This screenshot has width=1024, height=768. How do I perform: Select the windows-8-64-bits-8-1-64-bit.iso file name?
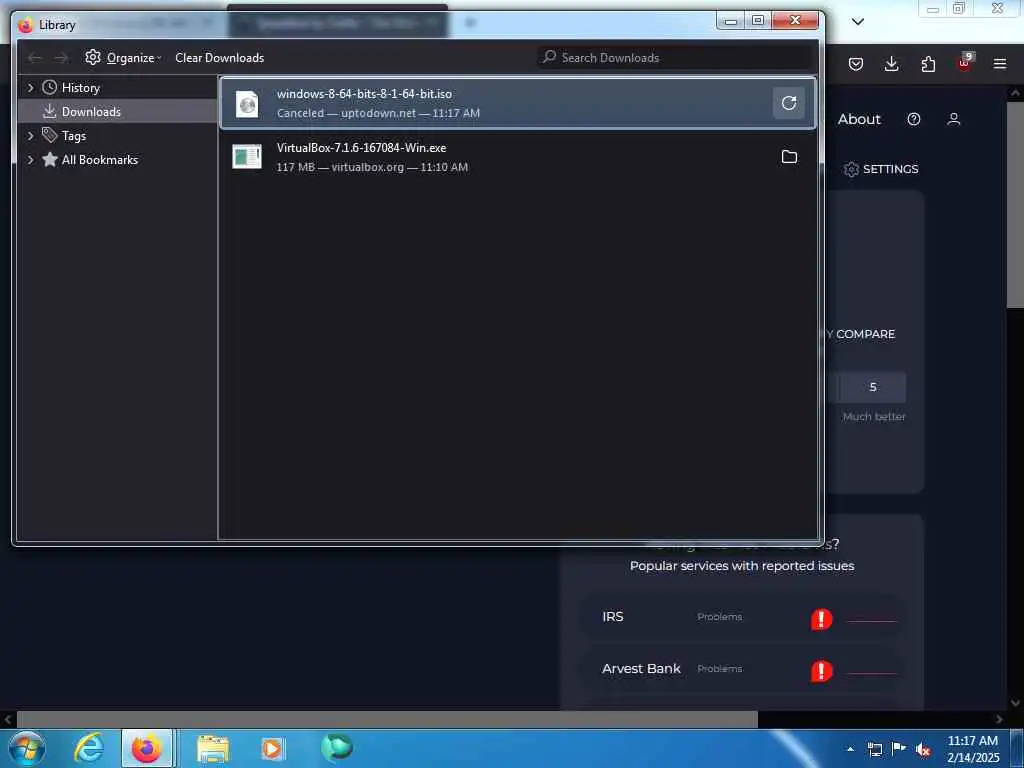(x=364, y=93)
